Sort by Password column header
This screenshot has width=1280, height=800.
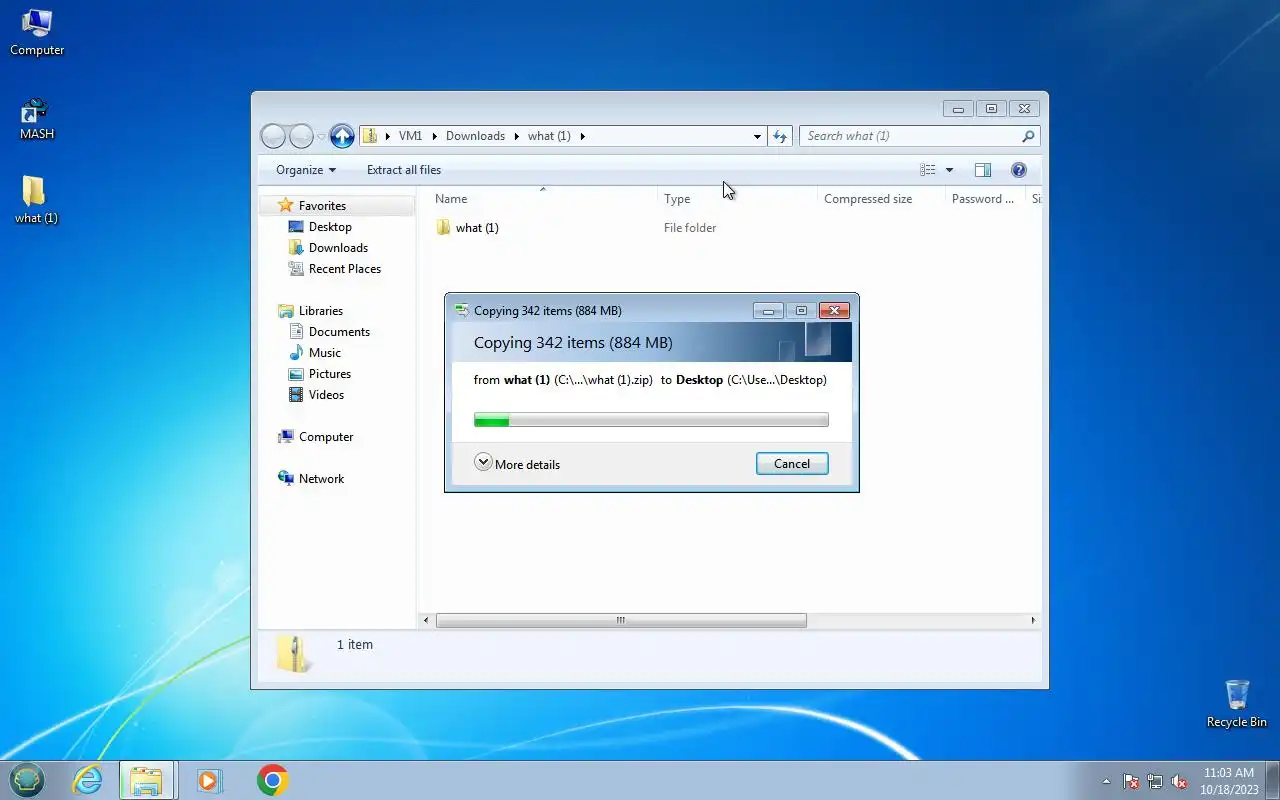[x=985, y=199]
